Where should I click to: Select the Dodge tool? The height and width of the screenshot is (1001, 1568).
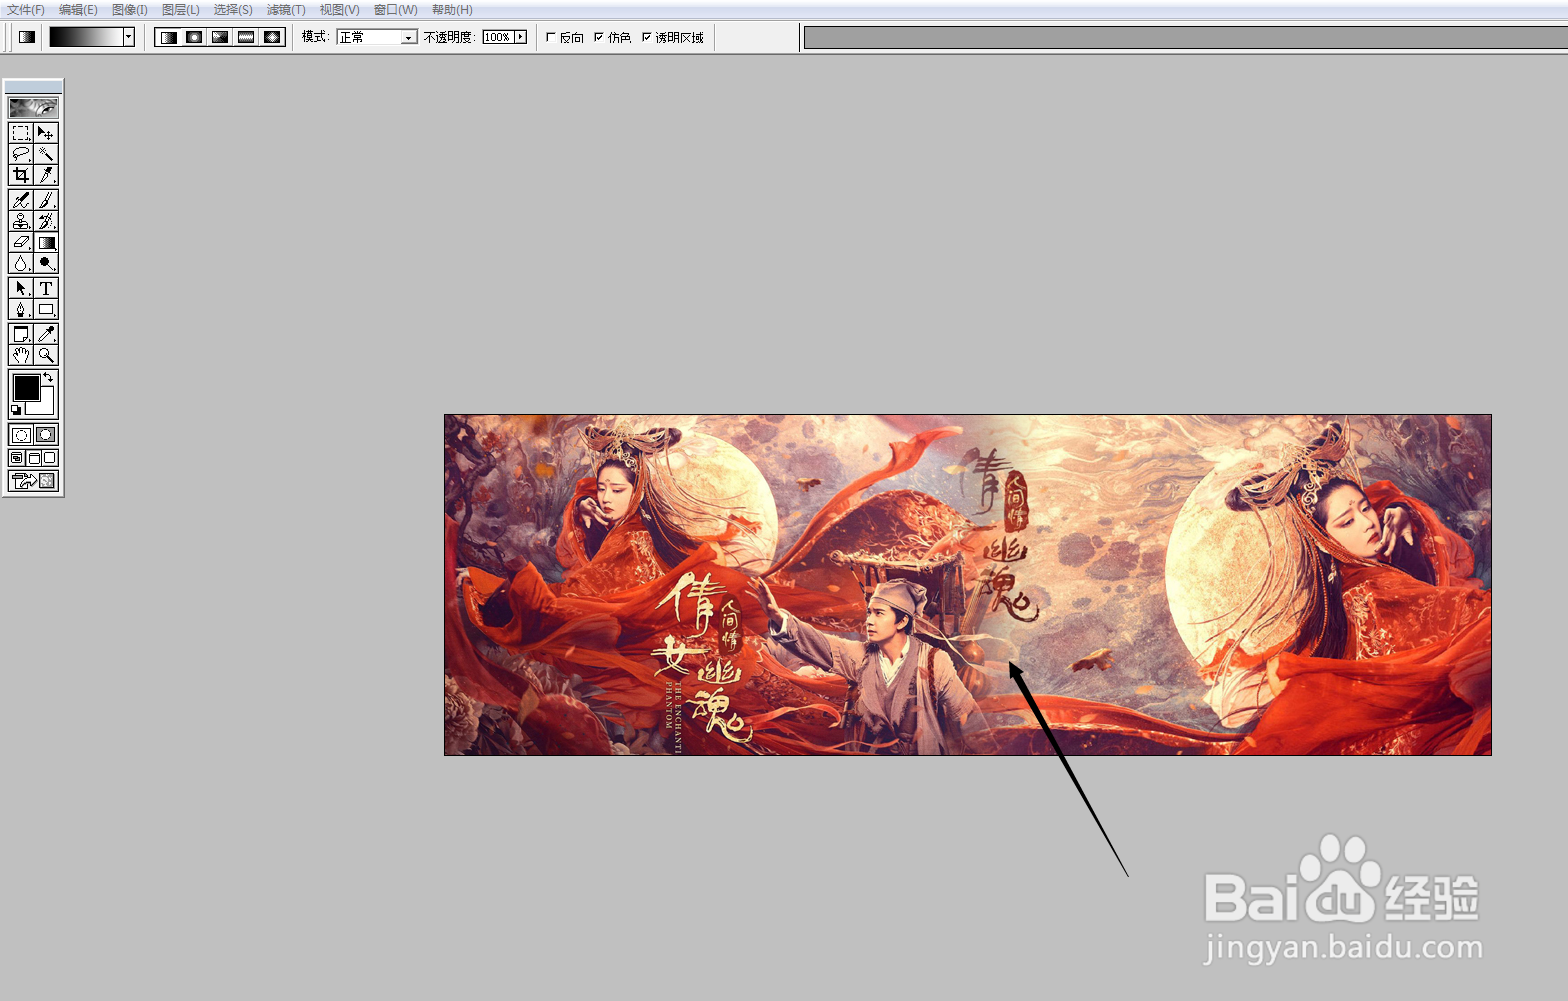click(x=46, y=263)
